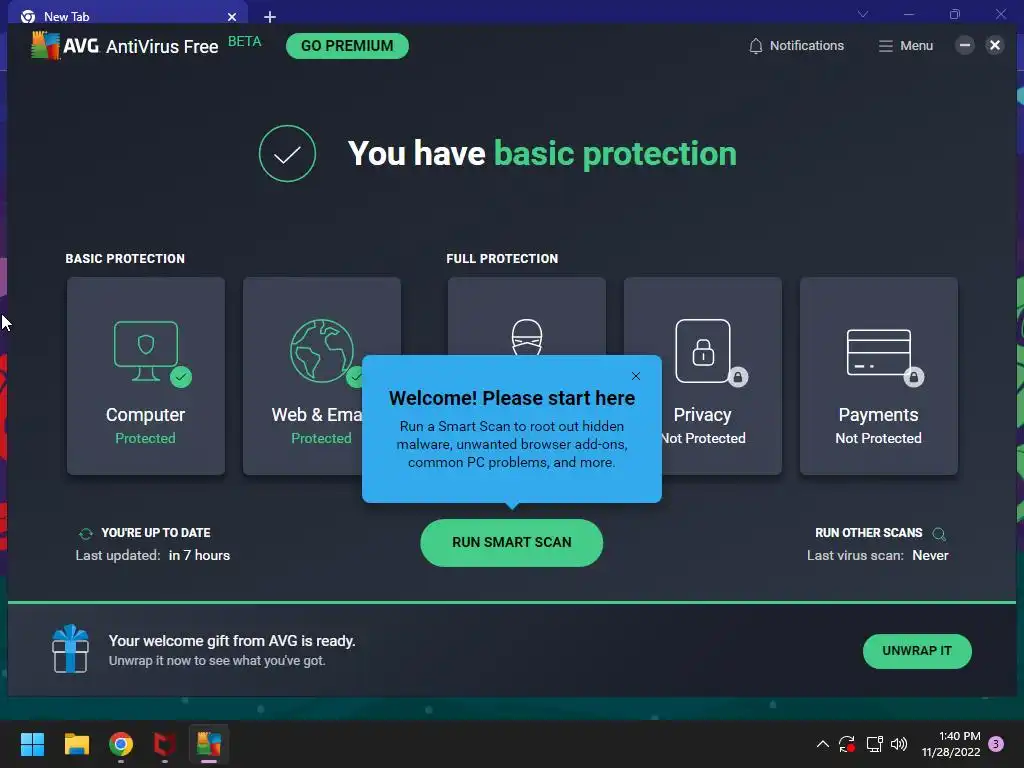Open the Windows Start menu
This screenshot has height=768, width=1024.
point(32,744)
